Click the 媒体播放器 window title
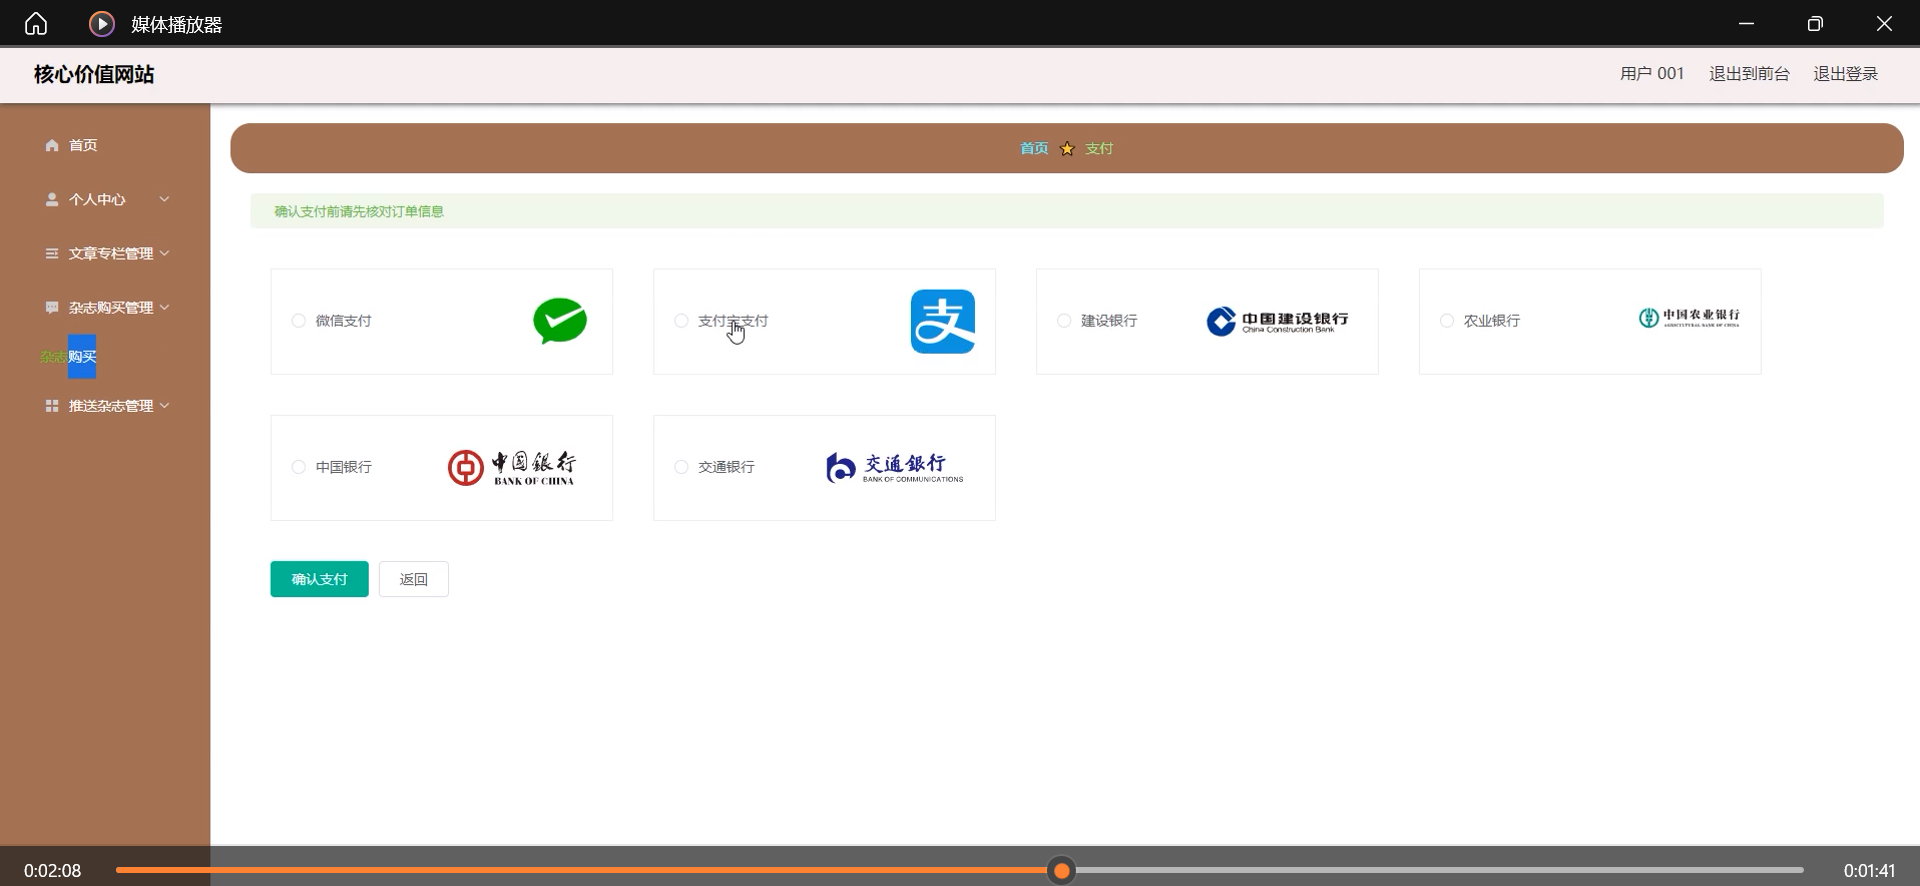 tap(177, 24)
